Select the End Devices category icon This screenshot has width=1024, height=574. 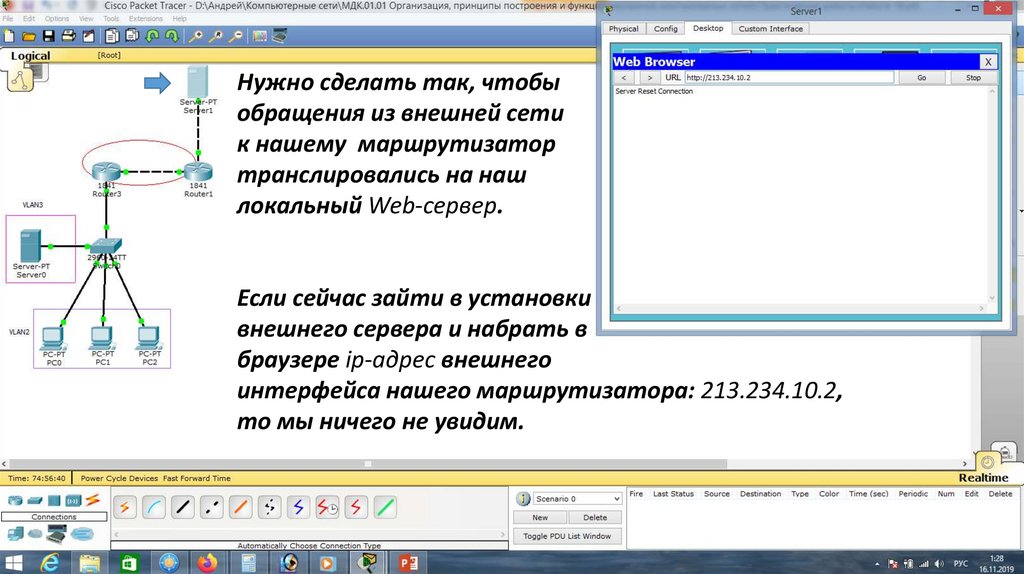(15, 534)
